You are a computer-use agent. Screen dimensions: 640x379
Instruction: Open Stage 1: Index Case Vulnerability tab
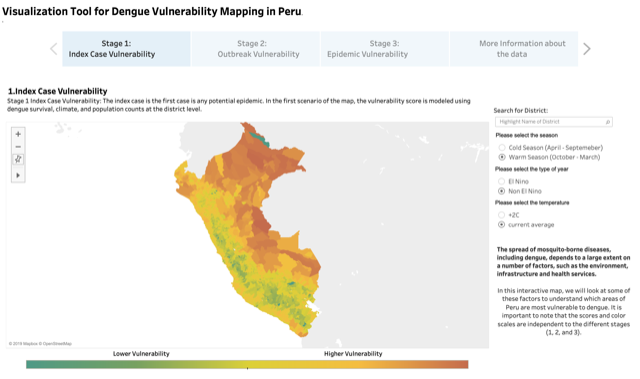coord(126,49)
